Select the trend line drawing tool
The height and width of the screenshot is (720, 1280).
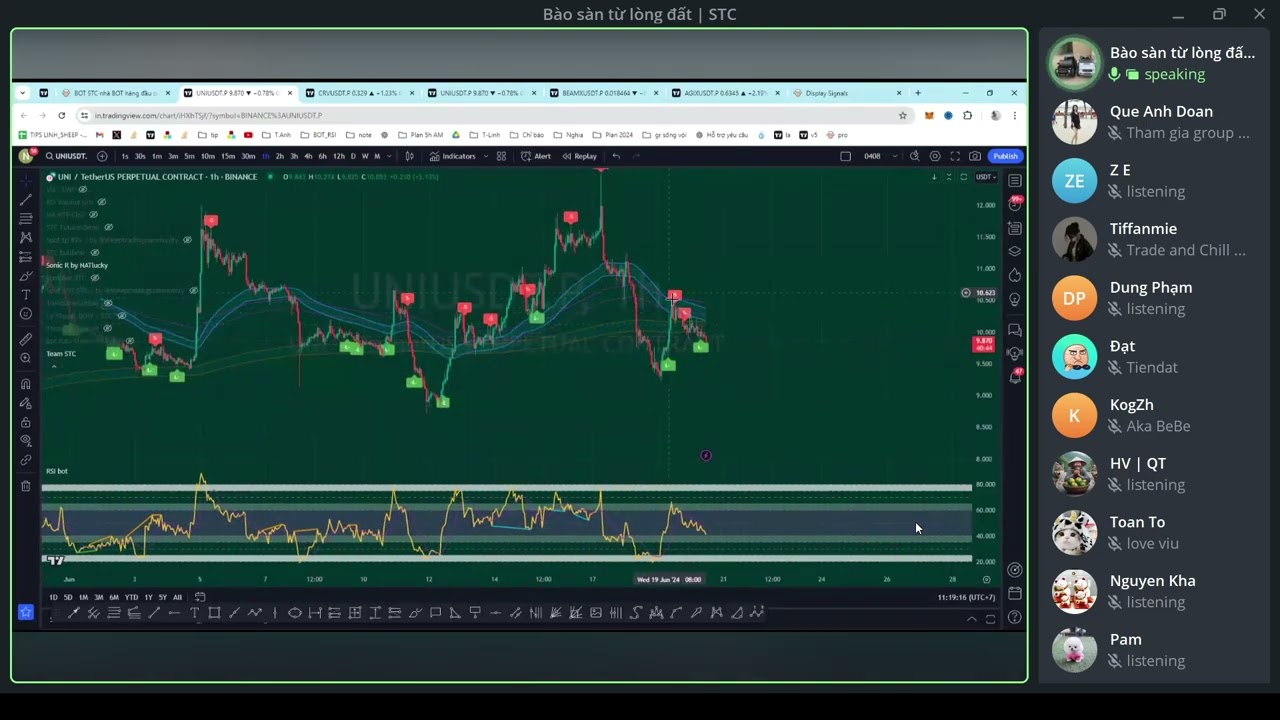point(26,199)
